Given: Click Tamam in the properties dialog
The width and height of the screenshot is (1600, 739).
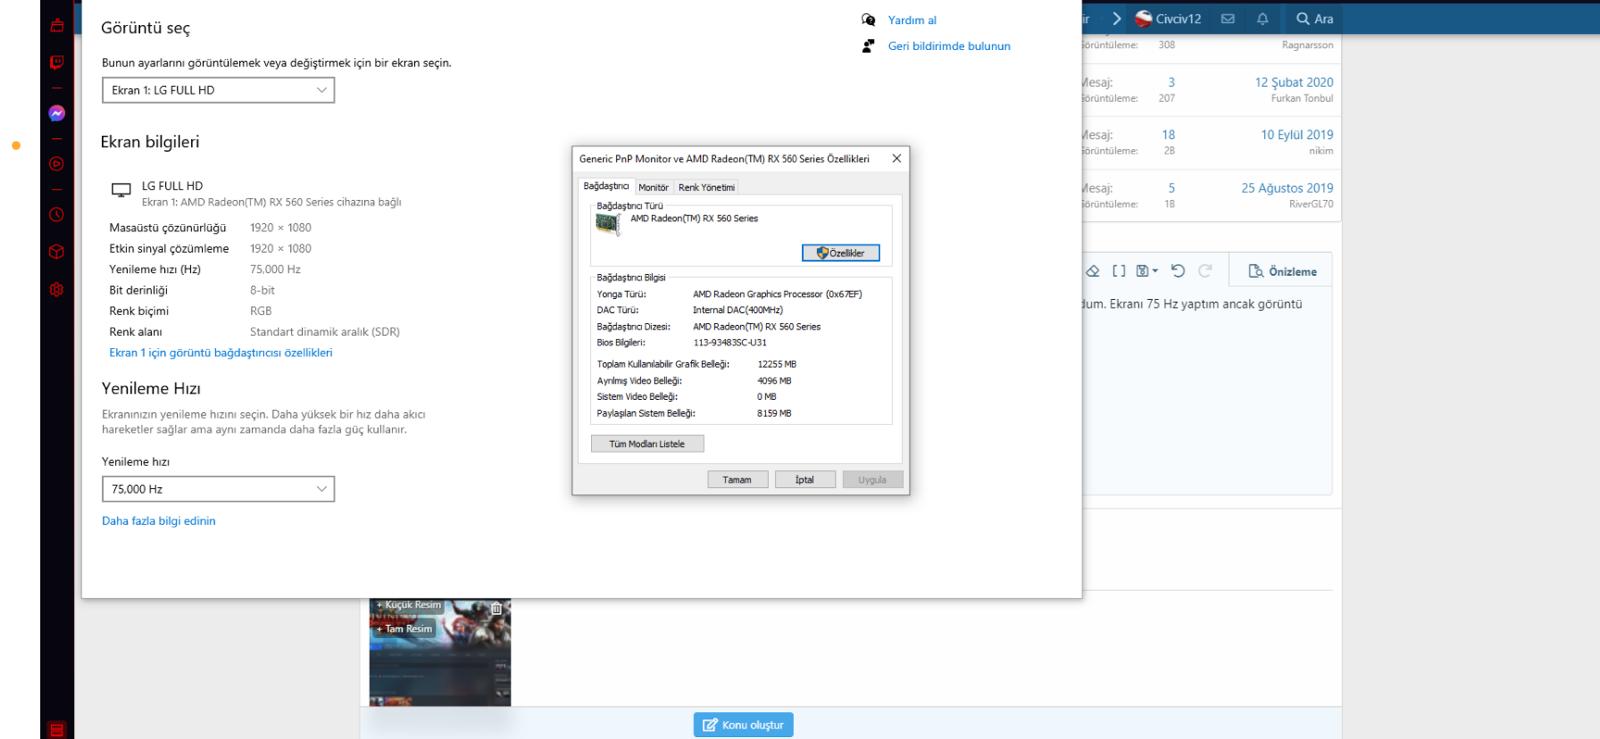Looking at the screenshot, I should [737, 480].
